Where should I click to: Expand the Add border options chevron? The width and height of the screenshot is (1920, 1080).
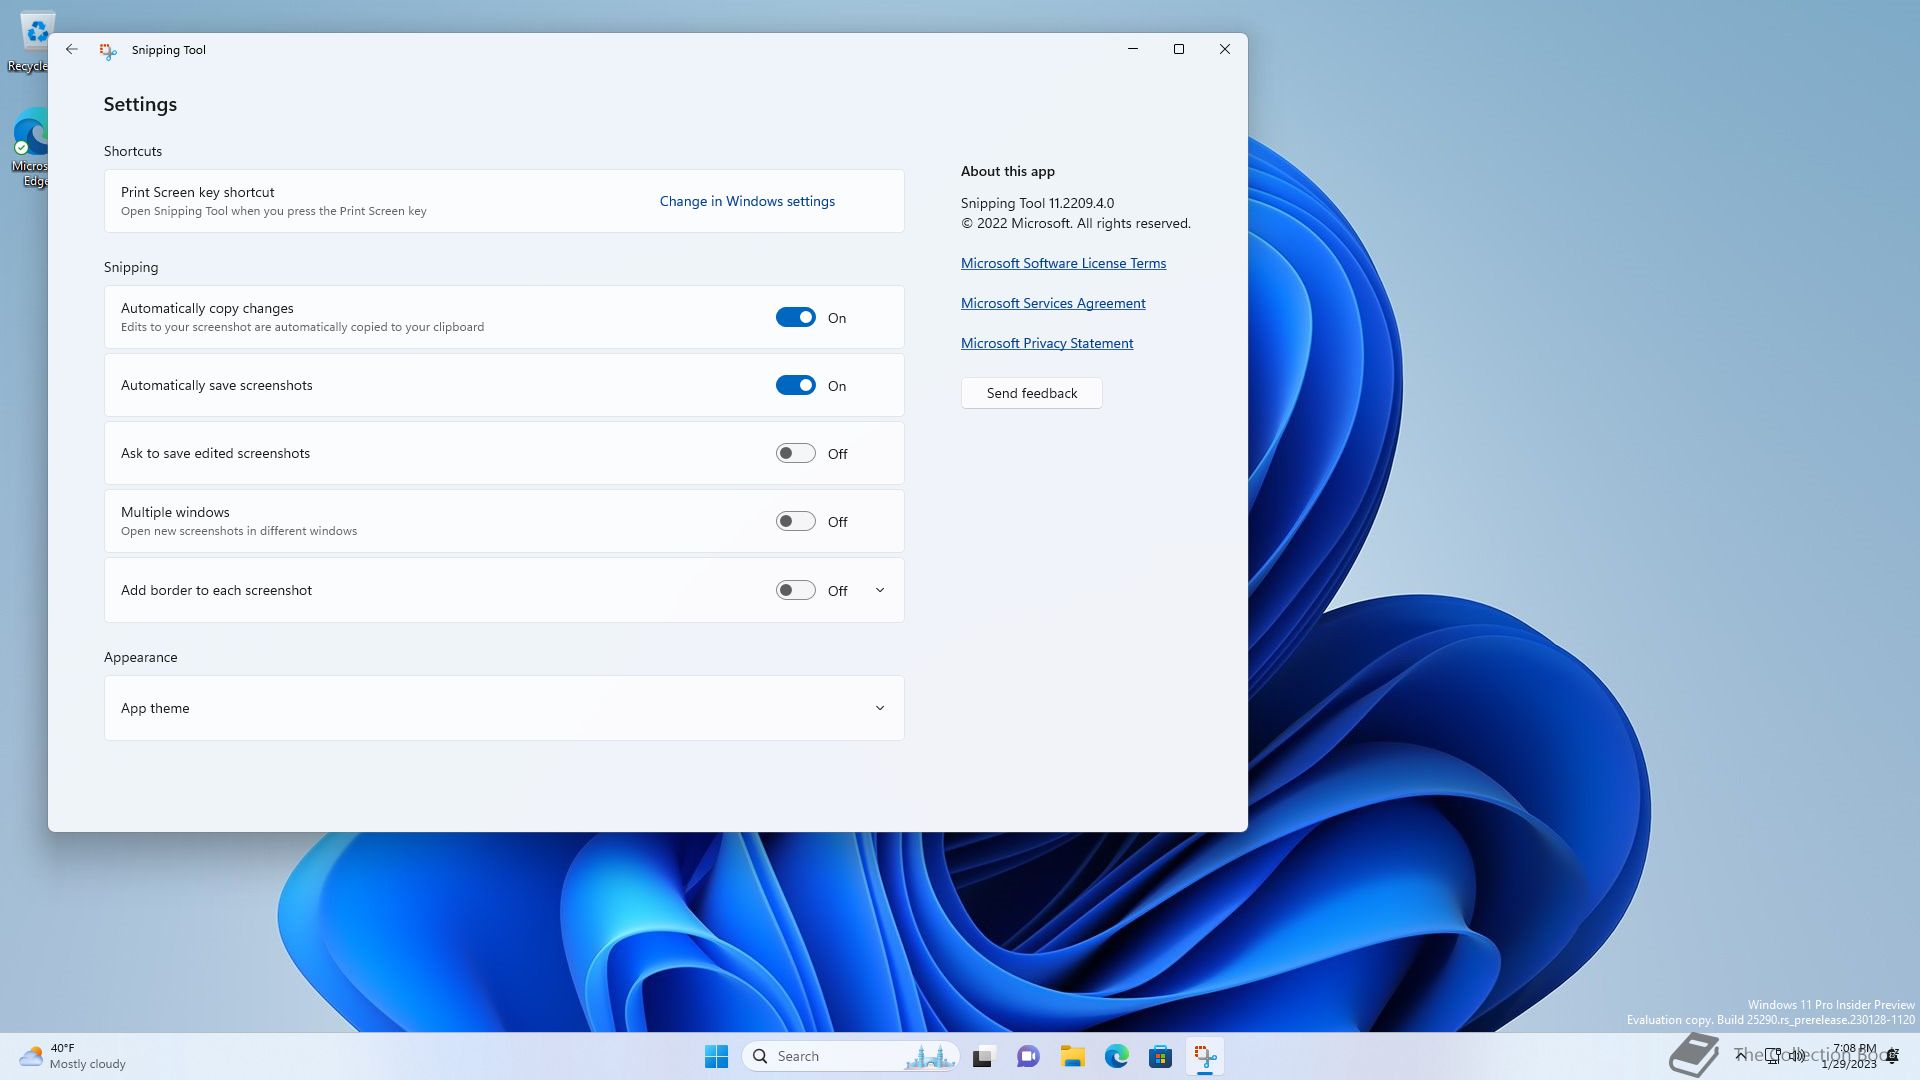[x=880, y=590]
